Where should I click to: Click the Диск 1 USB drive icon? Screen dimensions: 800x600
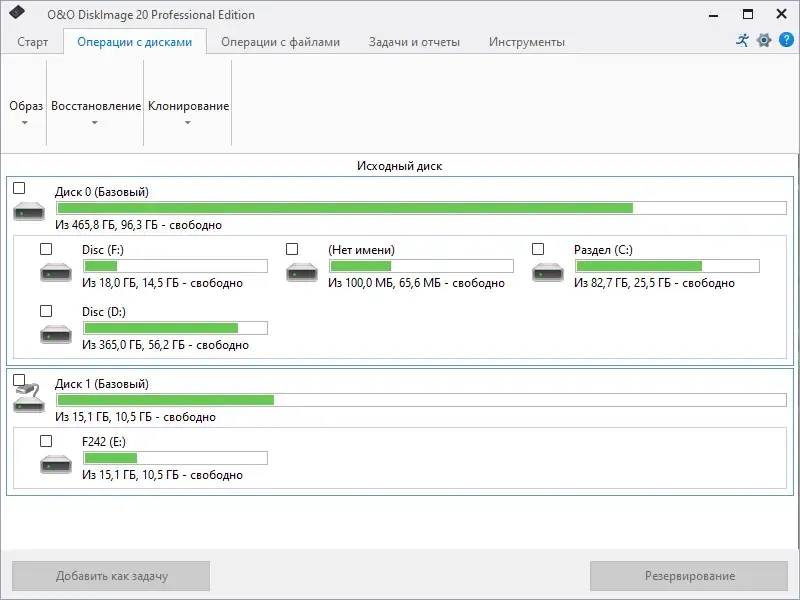click(x=29, y=398)
